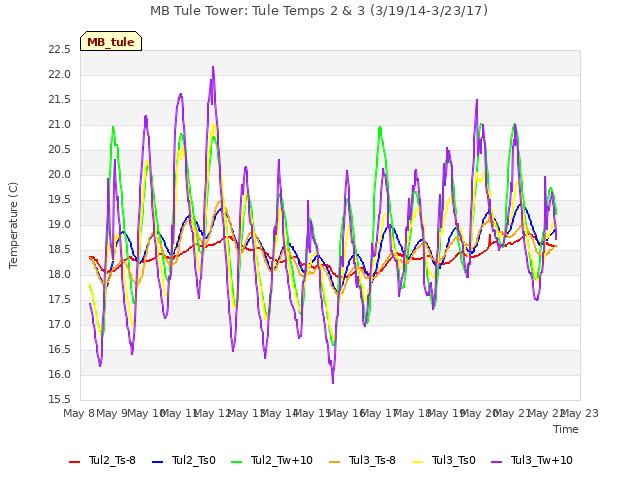Screen dimensions: 640x480
Task: Click the 22.5 y-axis tick label
Action: pyautogui.click(x=60, y=50)
